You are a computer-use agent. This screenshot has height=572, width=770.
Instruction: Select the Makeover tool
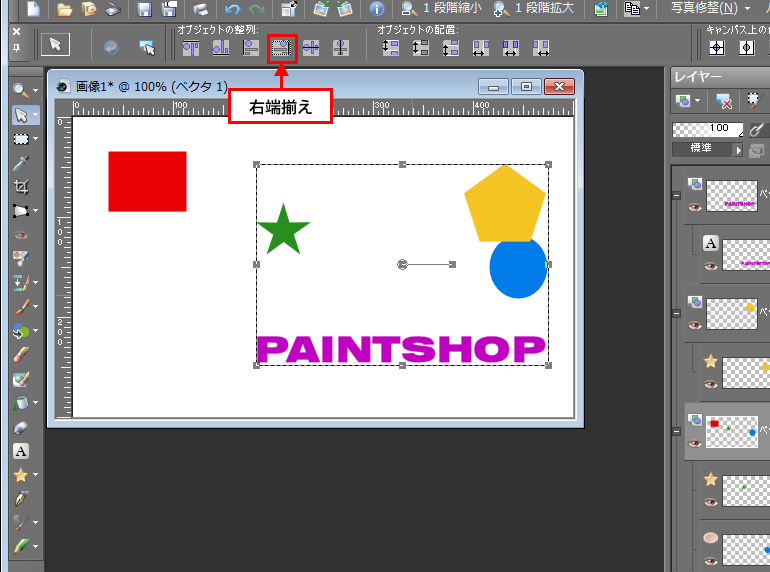point(21,258)
